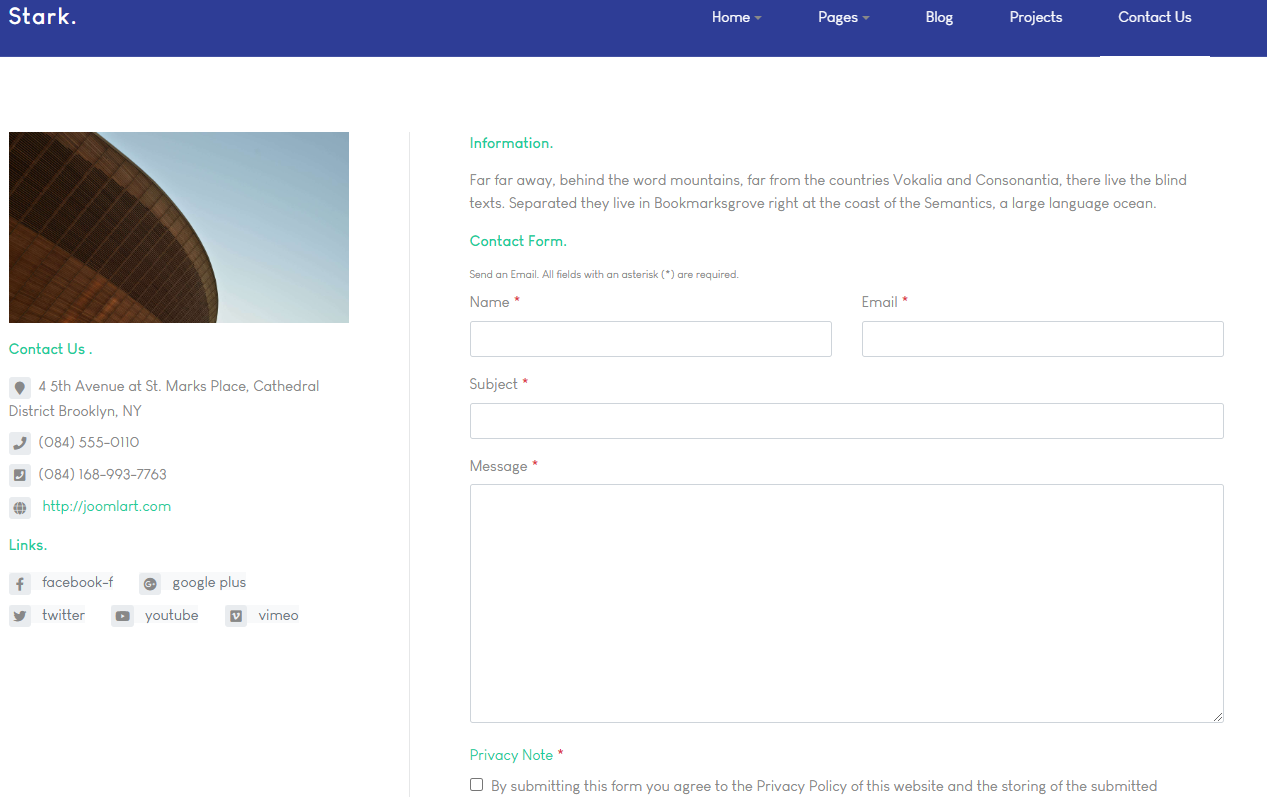Follow the youtube link
The image size is (1267, 797).
click(x=172, y=615)
